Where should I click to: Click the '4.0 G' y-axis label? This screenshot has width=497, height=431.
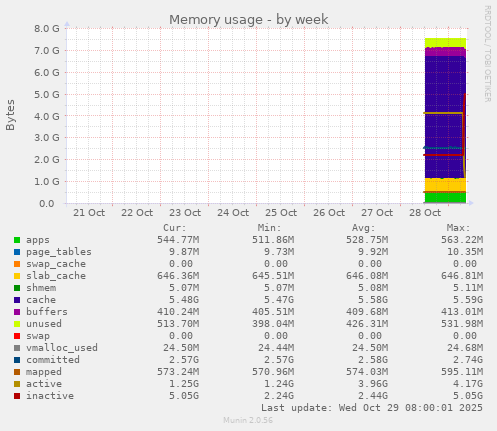click(x=47, y=116)
